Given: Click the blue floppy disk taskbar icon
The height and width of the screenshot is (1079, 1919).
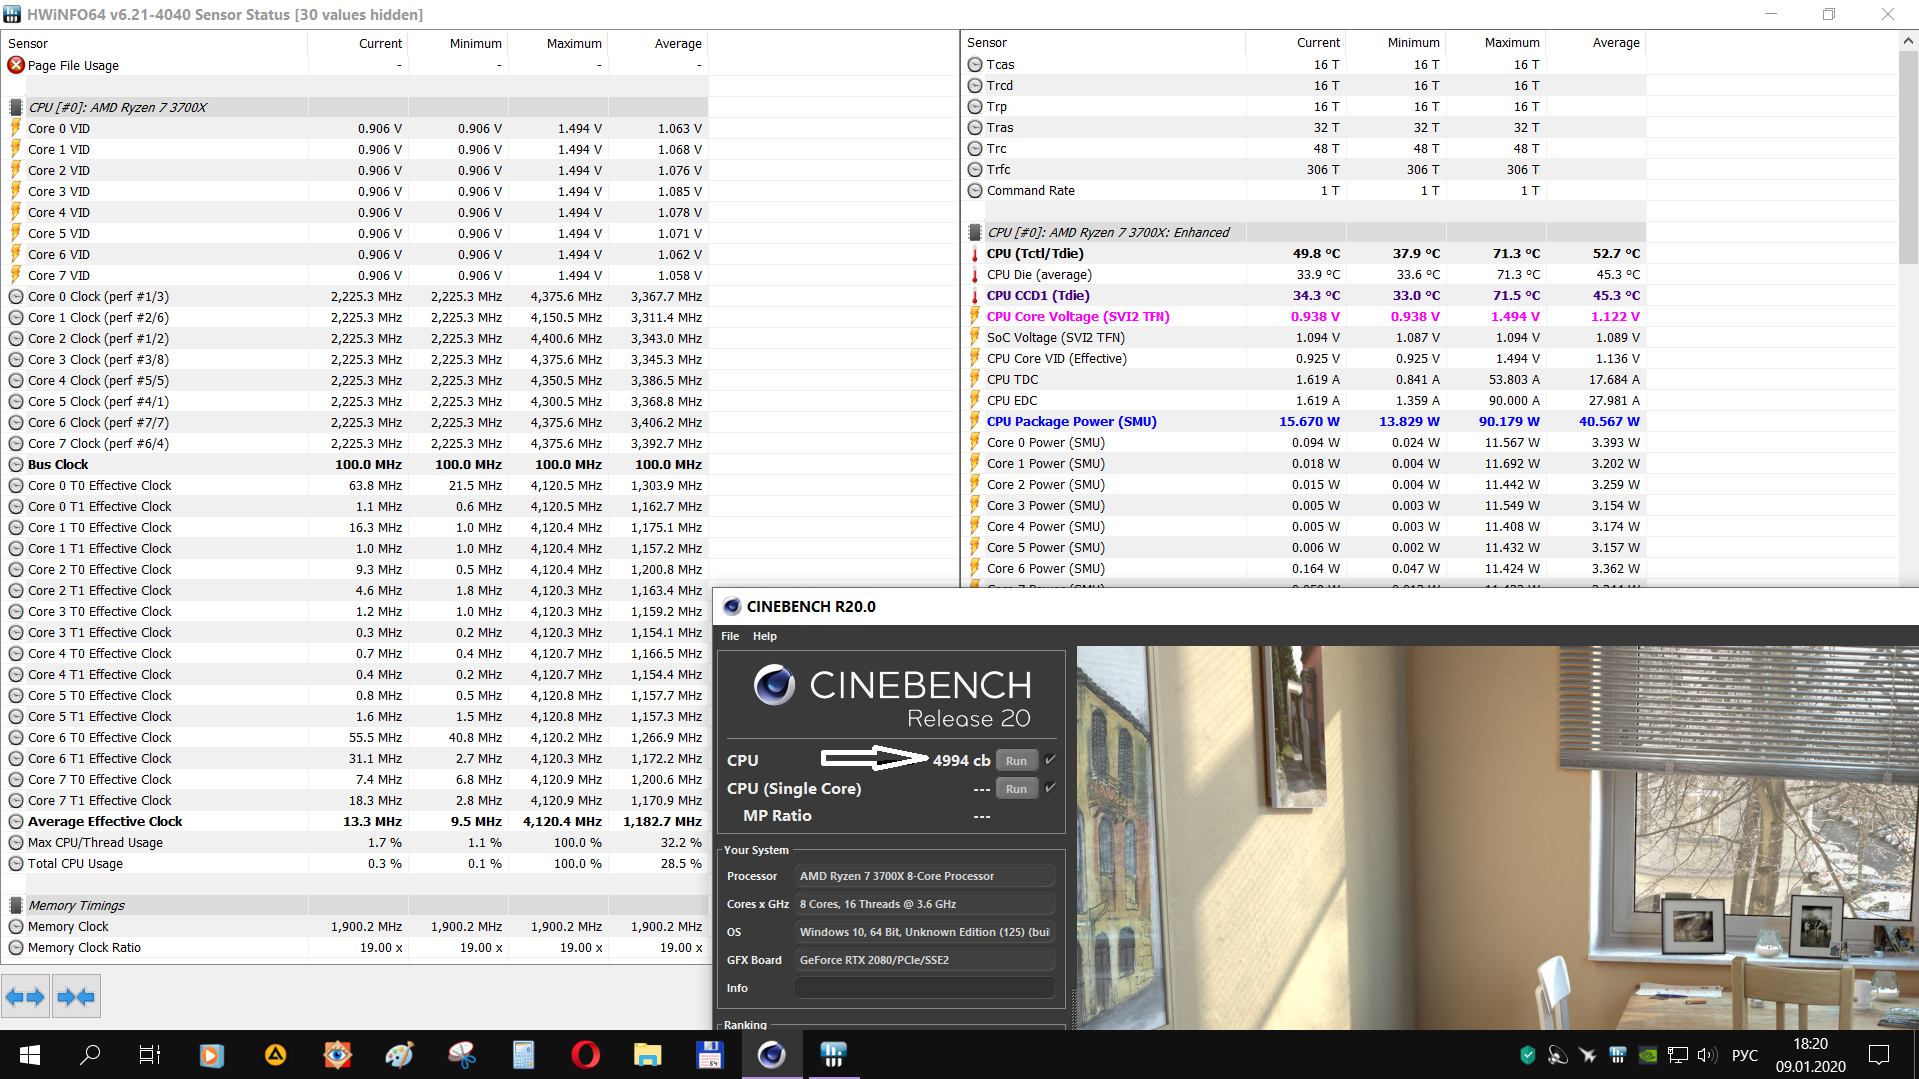Looking at the screenshot, I should pos(710,1055).
